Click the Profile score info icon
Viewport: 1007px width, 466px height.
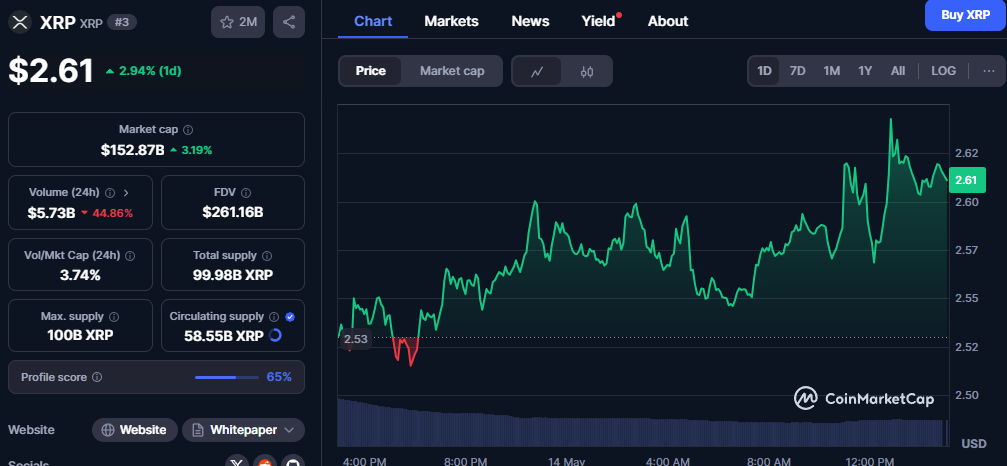pos(97,377)
